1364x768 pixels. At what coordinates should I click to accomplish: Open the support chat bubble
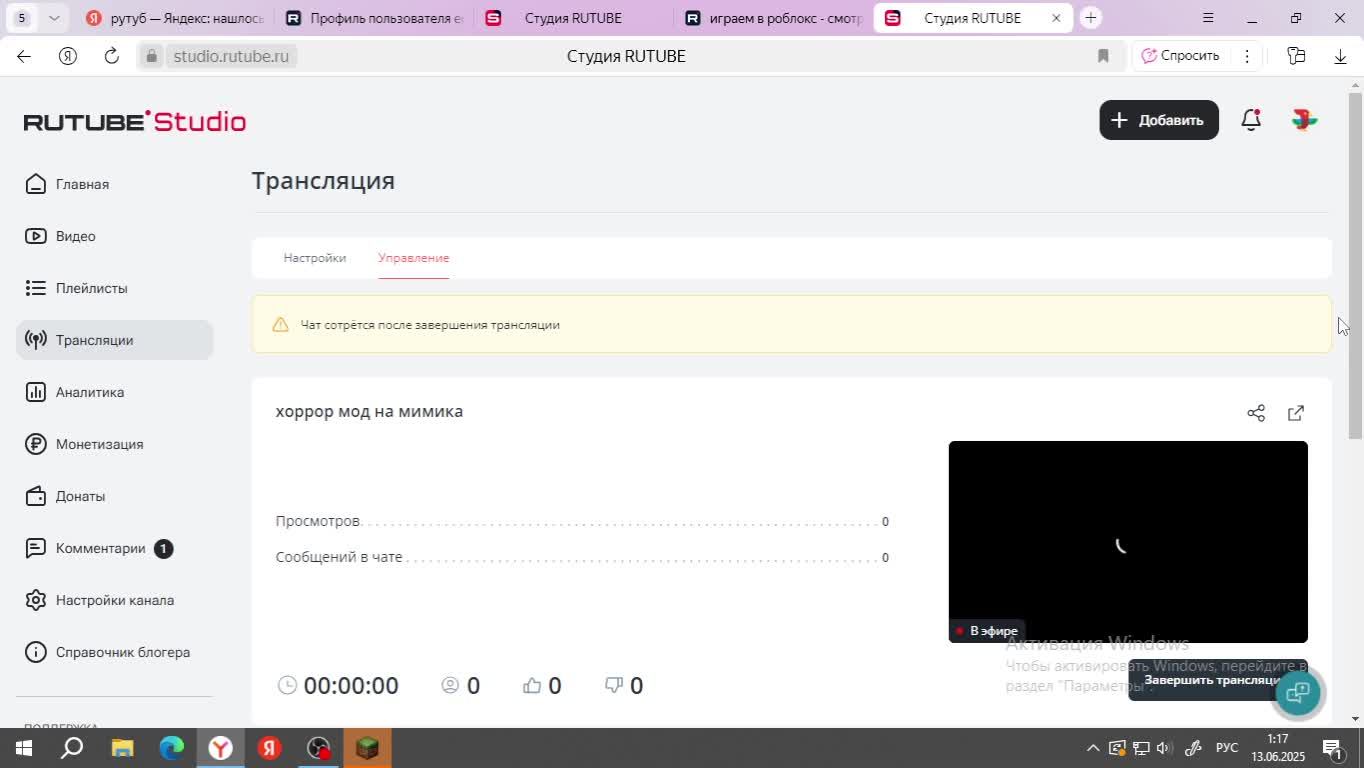pos(1298,692)
